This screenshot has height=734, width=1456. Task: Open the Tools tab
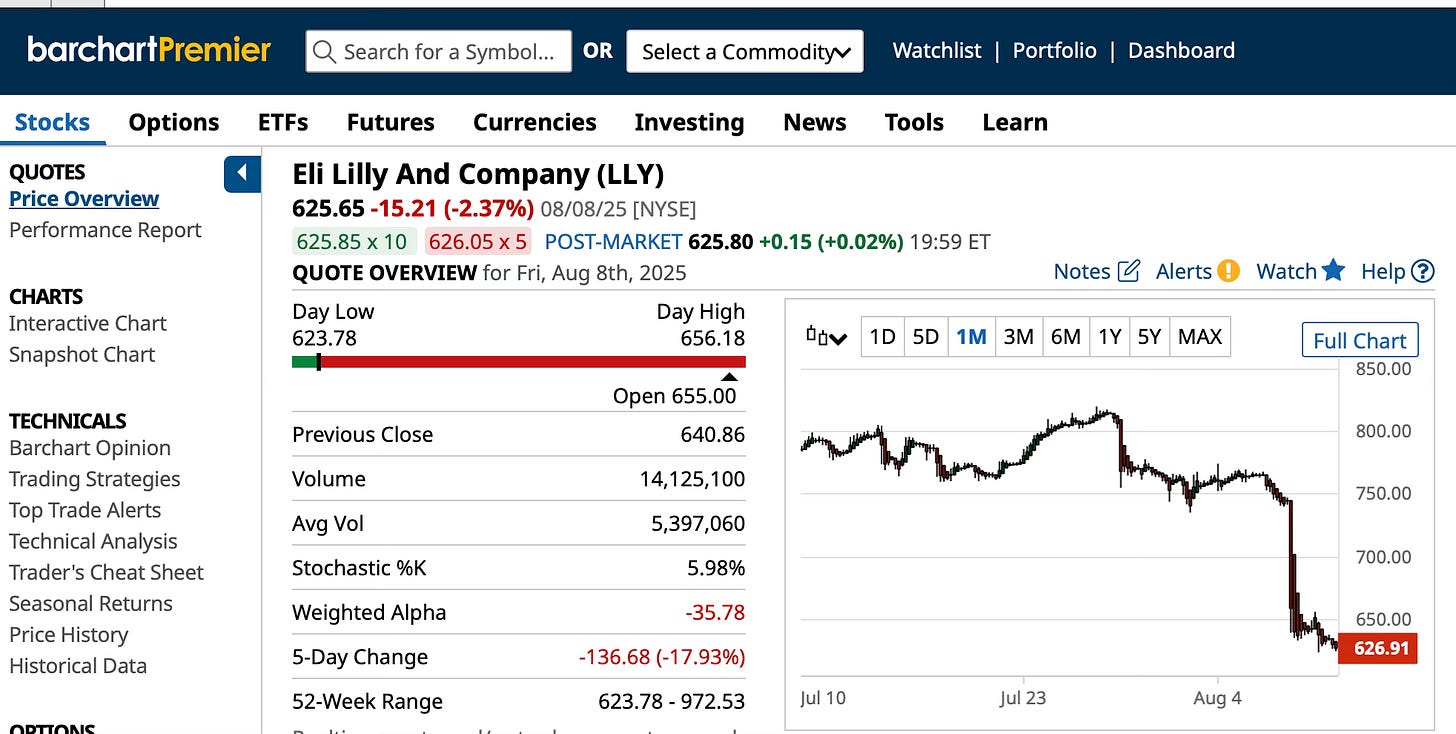[x=914, y=122]
